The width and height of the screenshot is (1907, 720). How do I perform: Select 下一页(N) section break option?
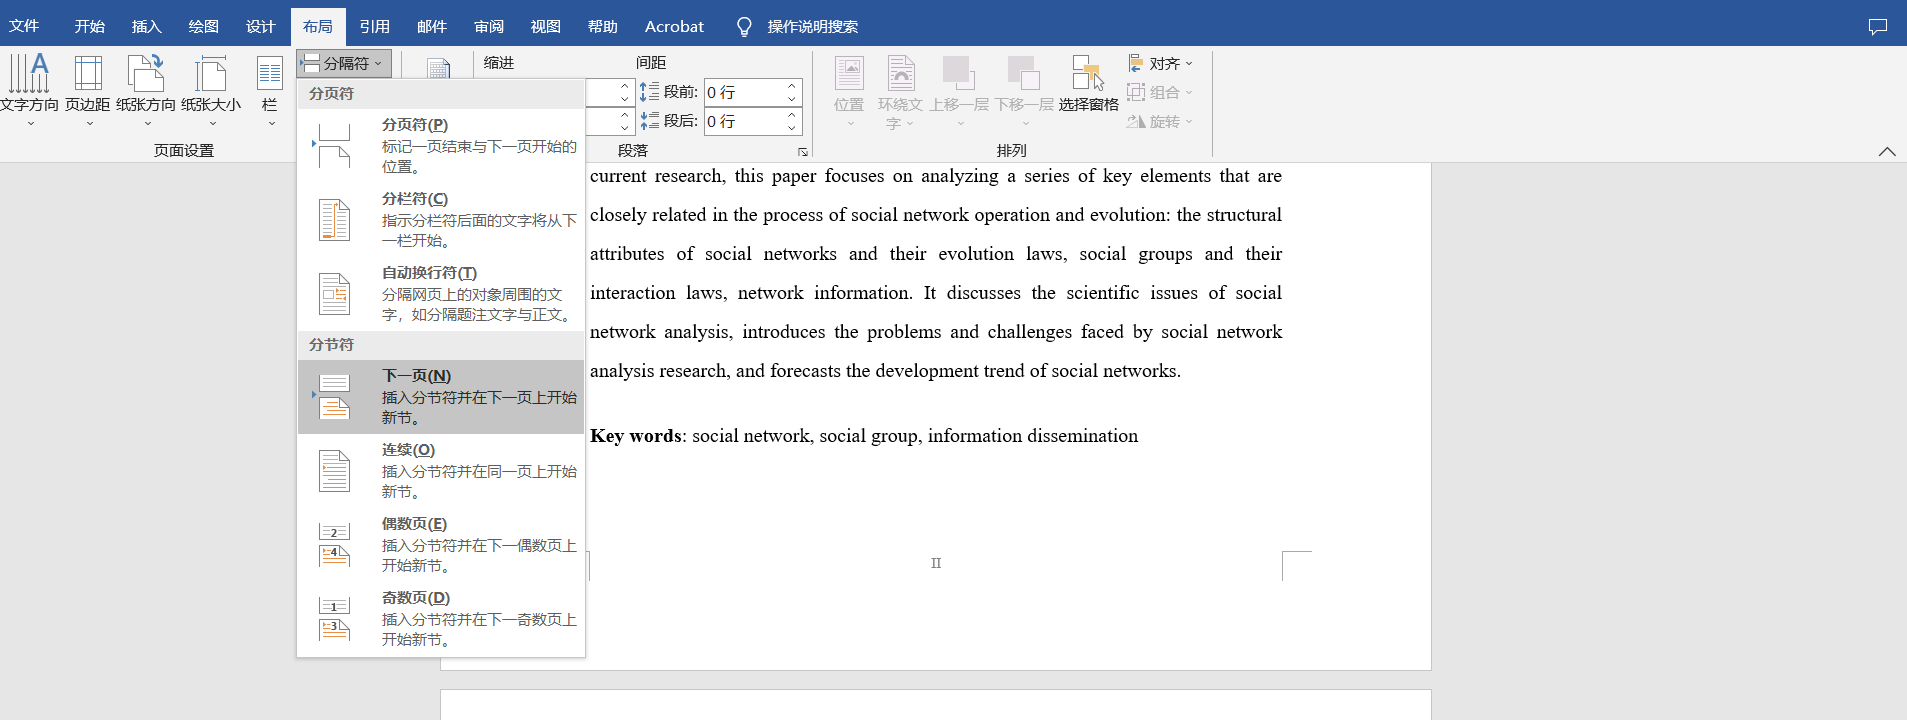(441, 397)
